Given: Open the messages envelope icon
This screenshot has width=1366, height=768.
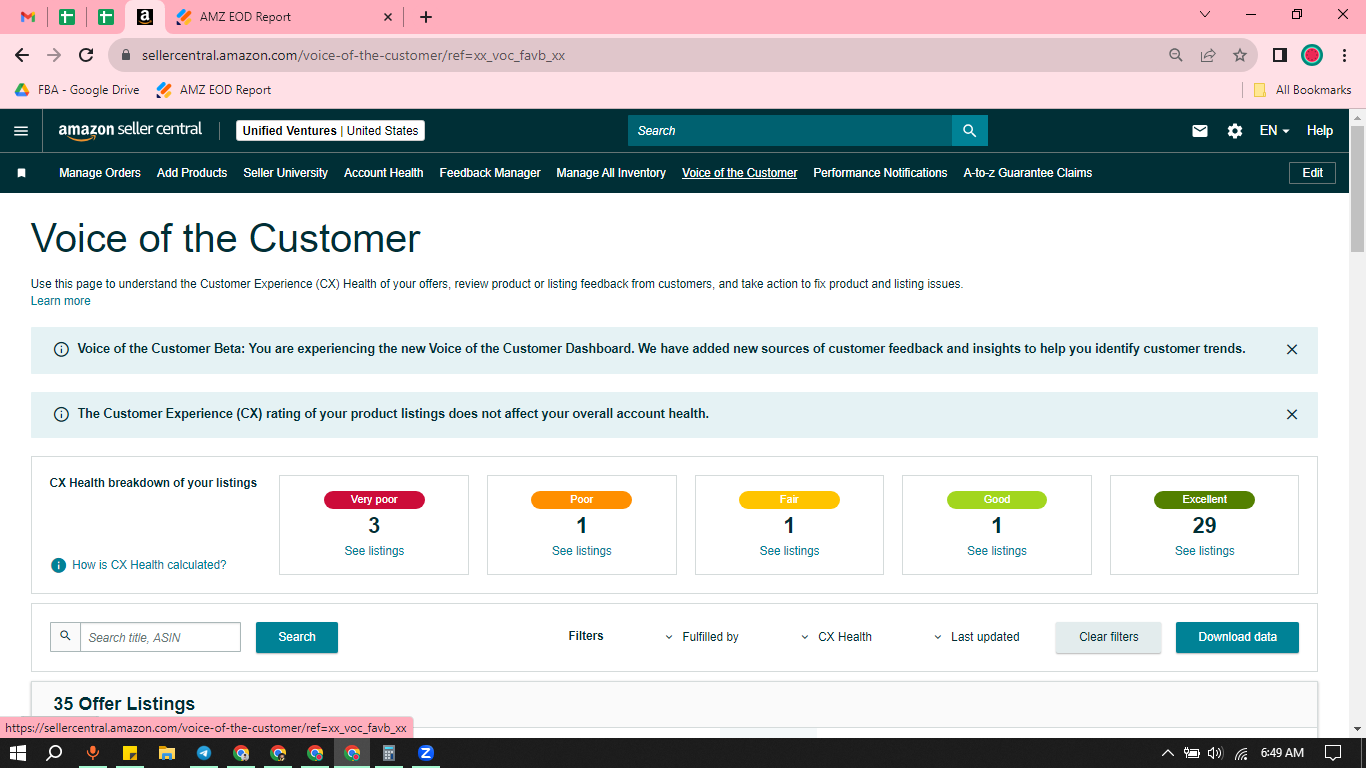Looking at the screenshot, I should (x=1200, y=131).
